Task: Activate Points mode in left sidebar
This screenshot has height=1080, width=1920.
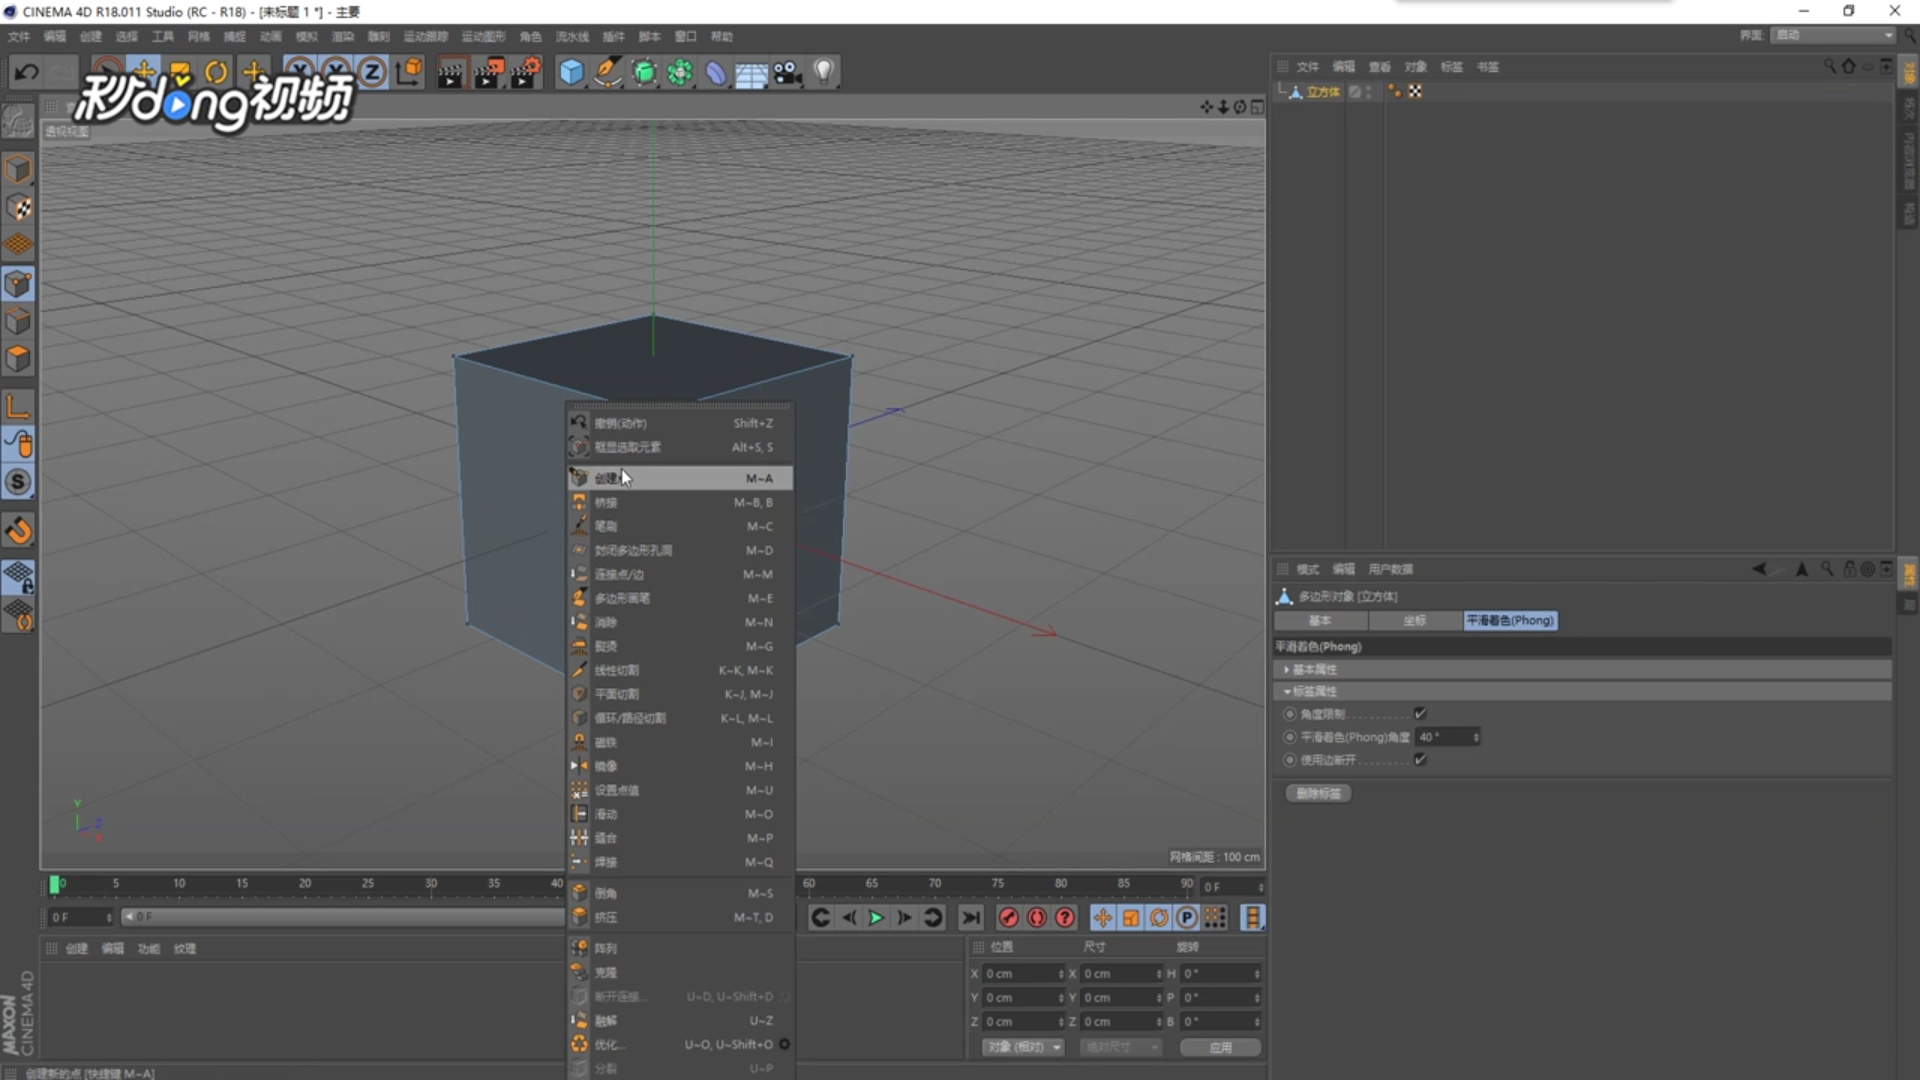Action: tap(18, 284)
